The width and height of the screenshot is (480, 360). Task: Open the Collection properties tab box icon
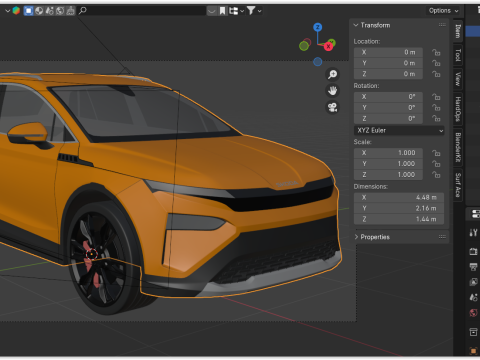(x=473, y=332)
